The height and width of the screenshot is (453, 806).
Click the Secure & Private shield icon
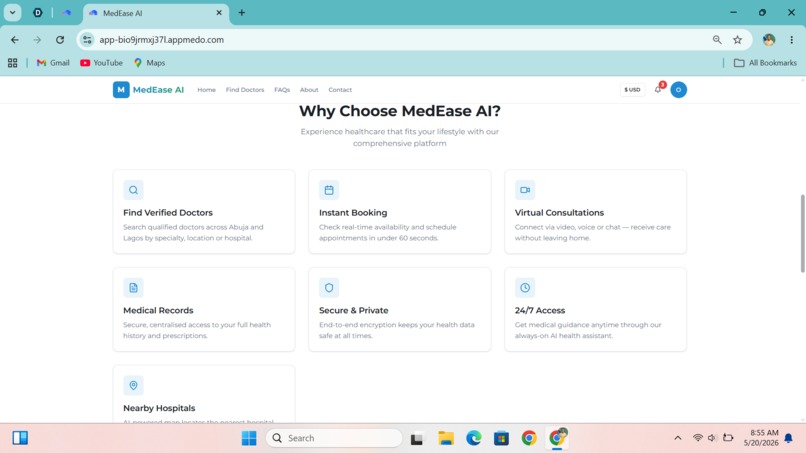(x=329, y=287)
